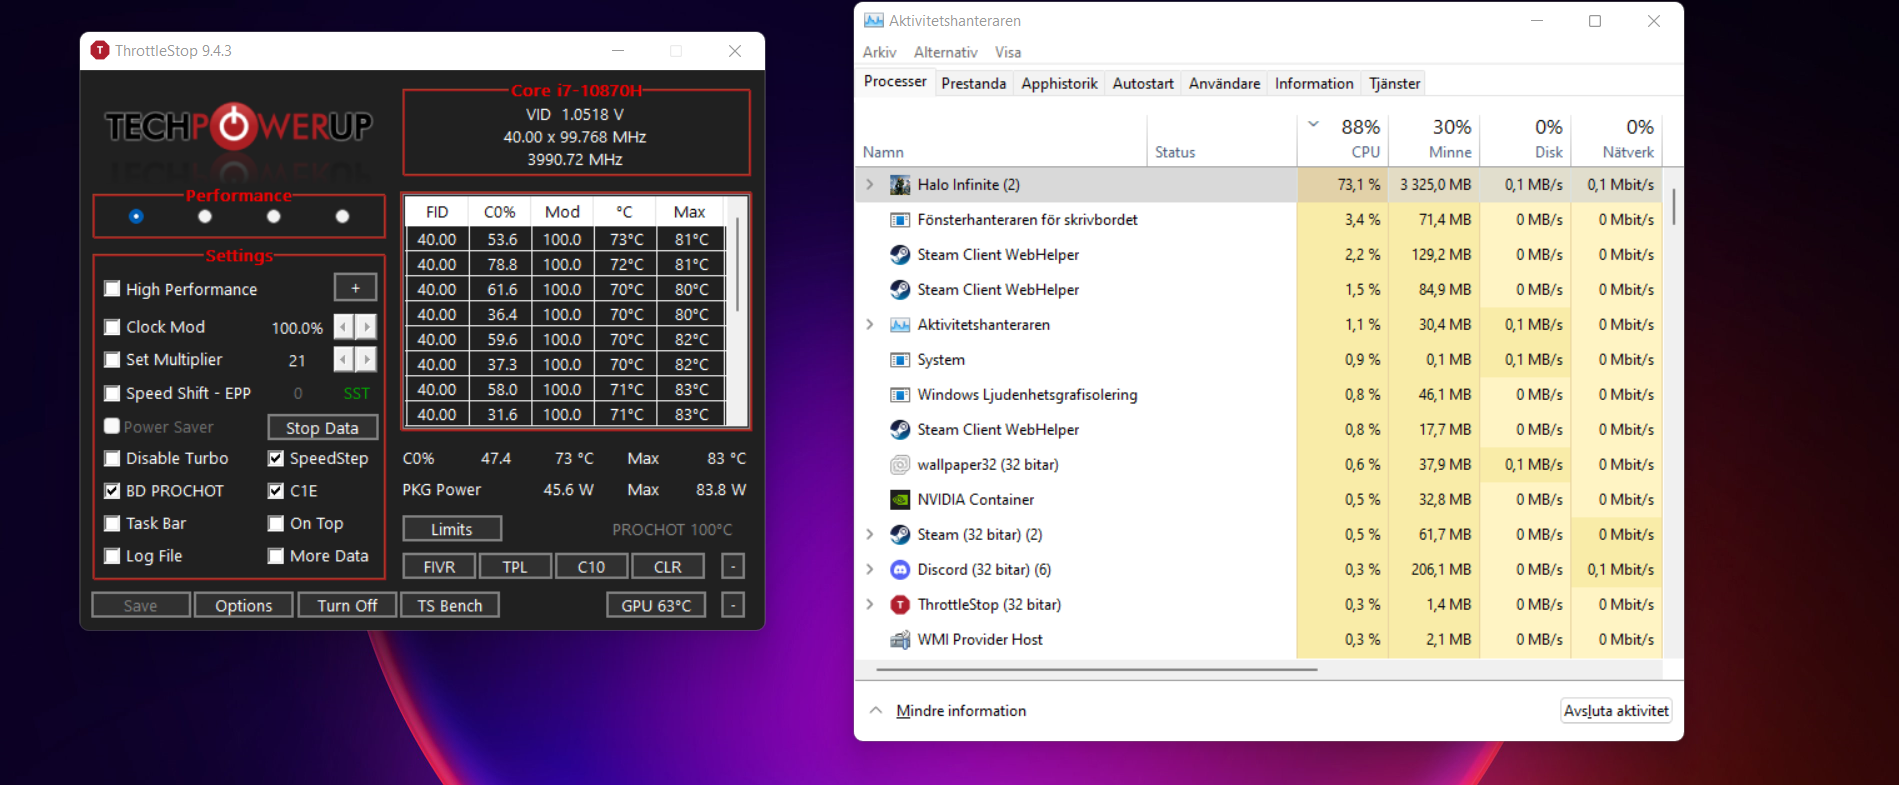
Task: Select the fourth Performance profile radio button
Action: (342, 216)
